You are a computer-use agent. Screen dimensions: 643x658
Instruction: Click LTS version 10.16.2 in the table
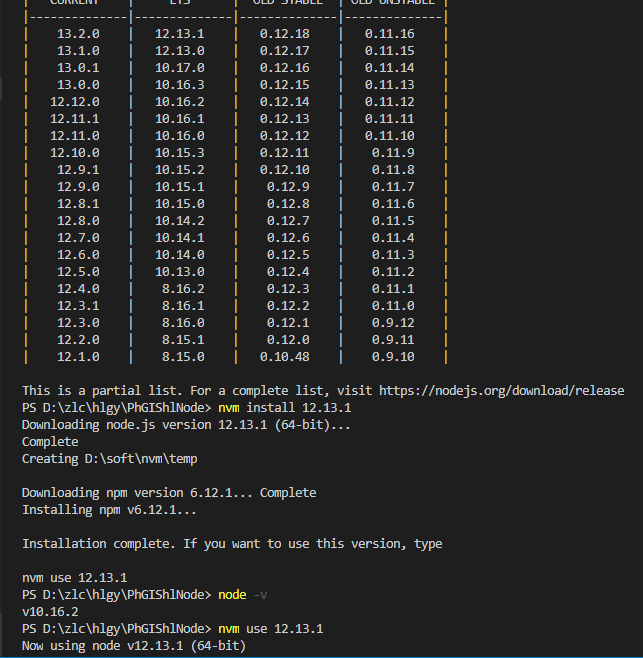click(x=180, y=101)
